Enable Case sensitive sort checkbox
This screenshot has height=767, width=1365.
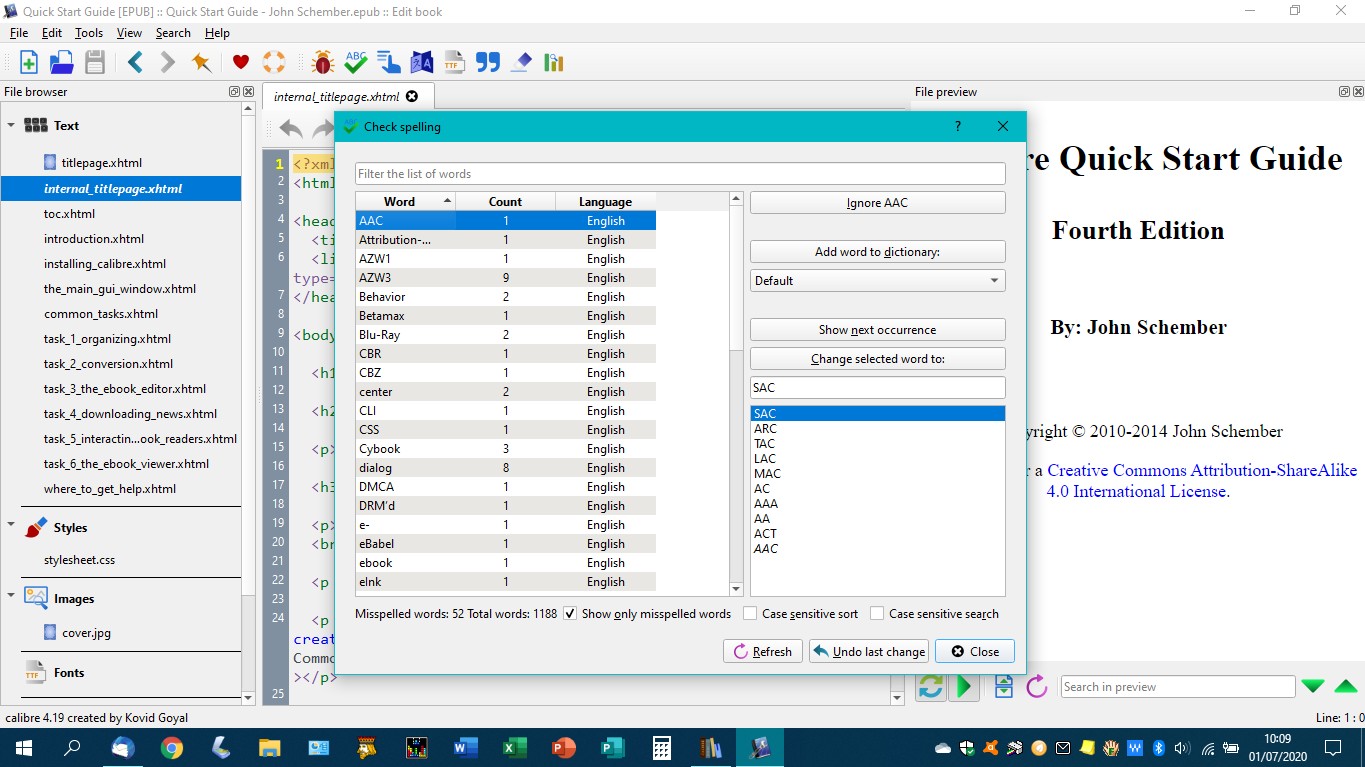pos(750,614)
